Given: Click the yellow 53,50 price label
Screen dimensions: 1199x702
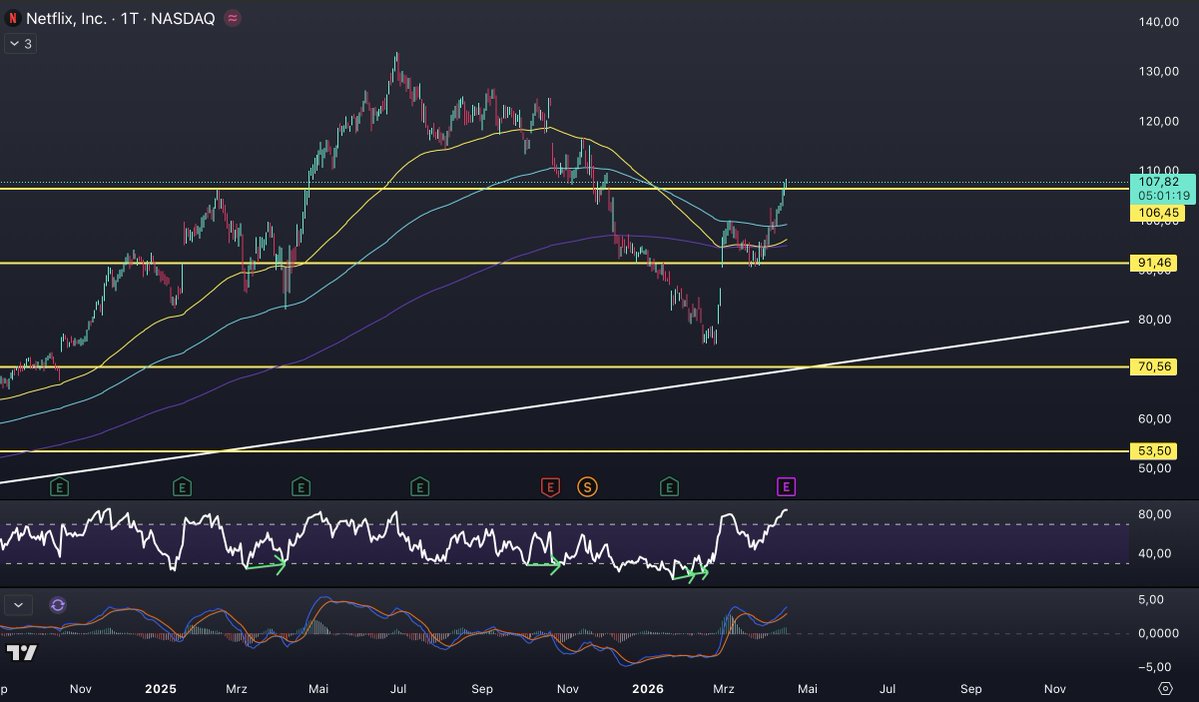Looking at the screenshot, I should click(x=1153, y=451).
